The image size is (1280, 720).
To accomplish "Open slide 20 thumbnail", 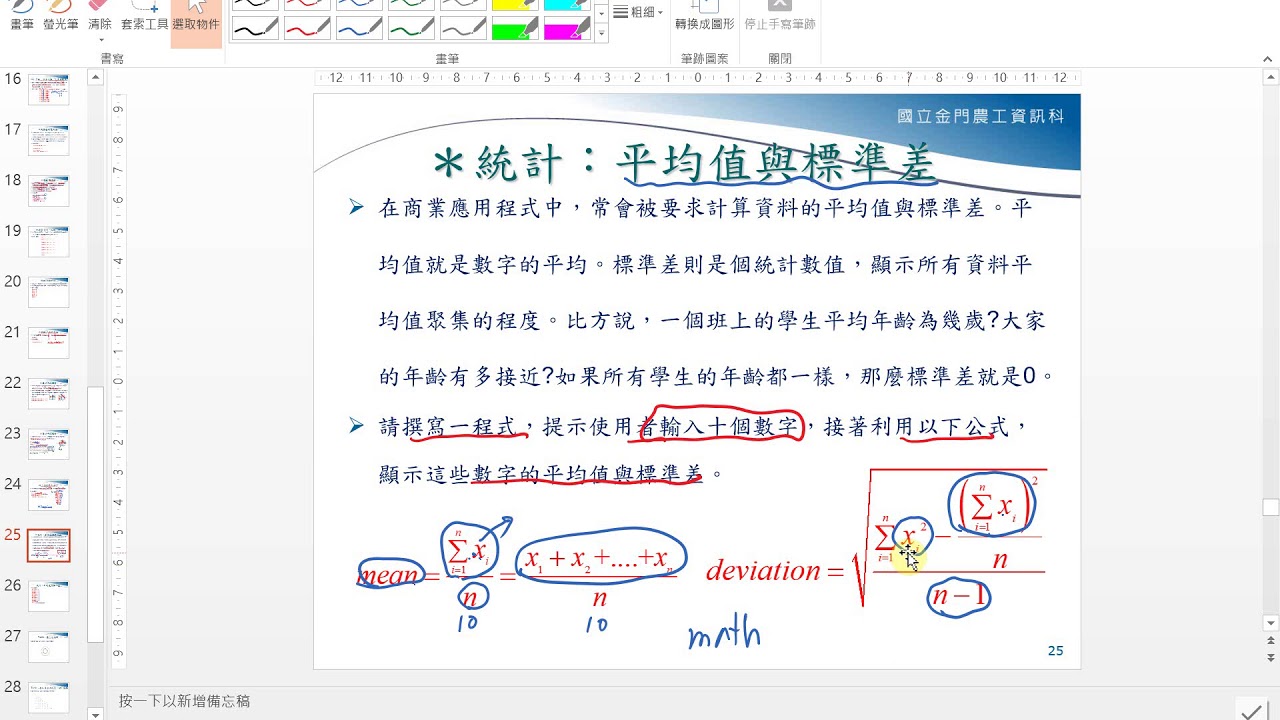I will [48, 292].
